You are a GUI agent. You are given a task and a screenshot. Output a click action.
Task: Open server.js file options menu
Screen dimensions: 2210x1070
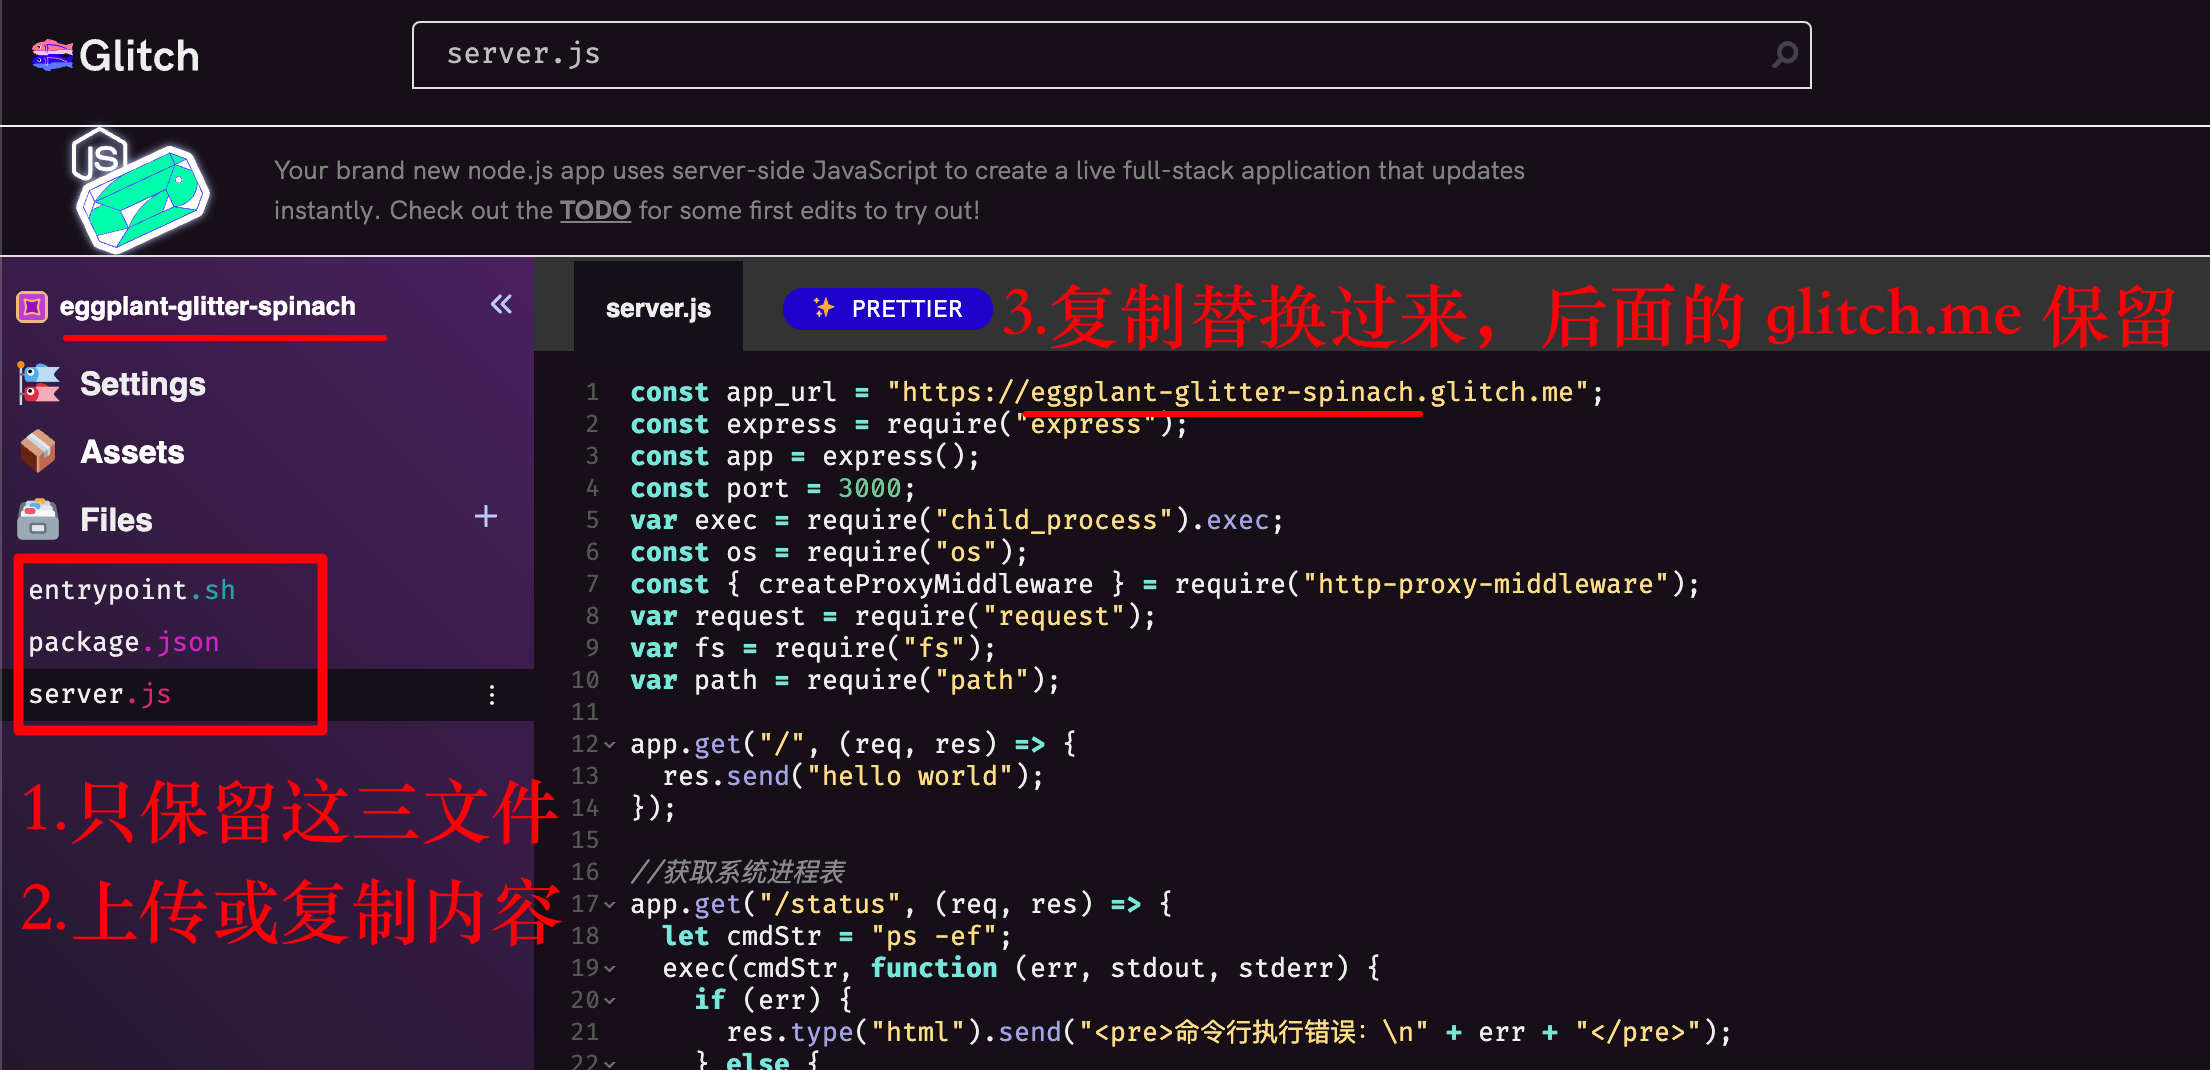point(492,695)
